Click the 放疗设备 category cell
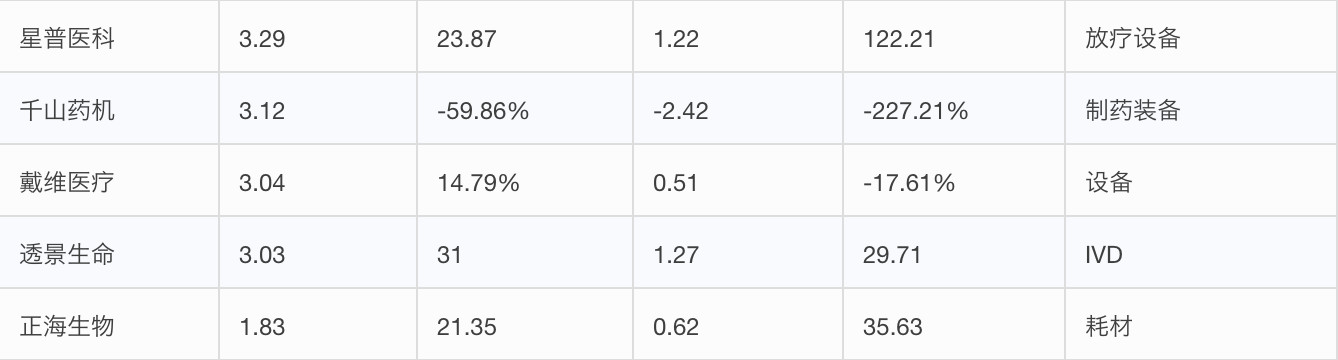 1202,37
